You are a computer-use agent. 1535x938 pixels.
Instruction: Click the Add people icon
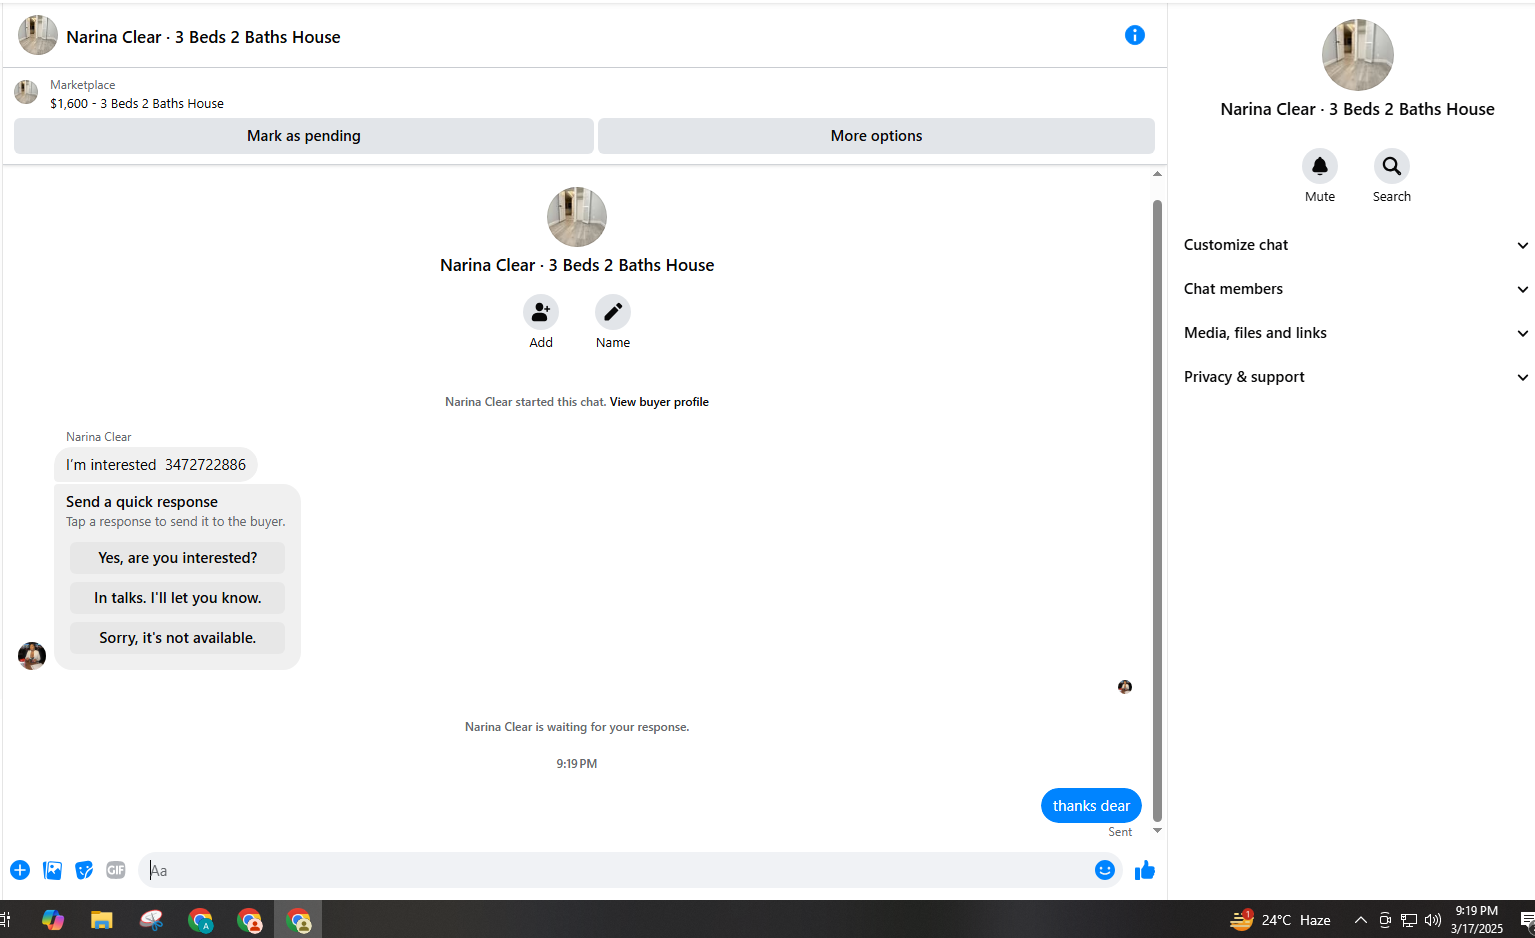(x=541, y=312)
